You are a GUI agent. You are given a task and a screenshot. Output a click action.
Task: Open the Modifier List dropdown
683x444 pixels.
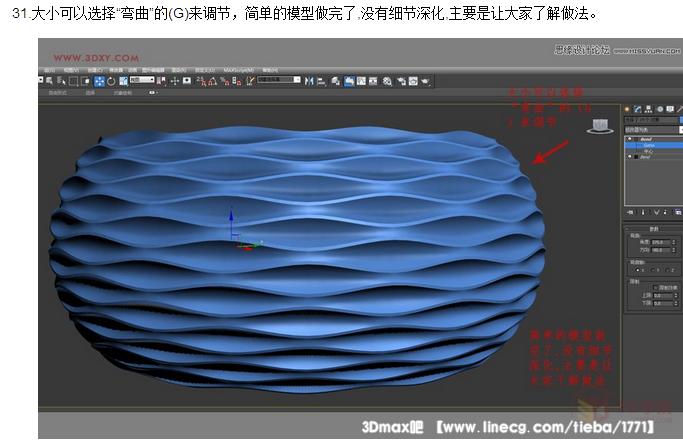point(653,129)
